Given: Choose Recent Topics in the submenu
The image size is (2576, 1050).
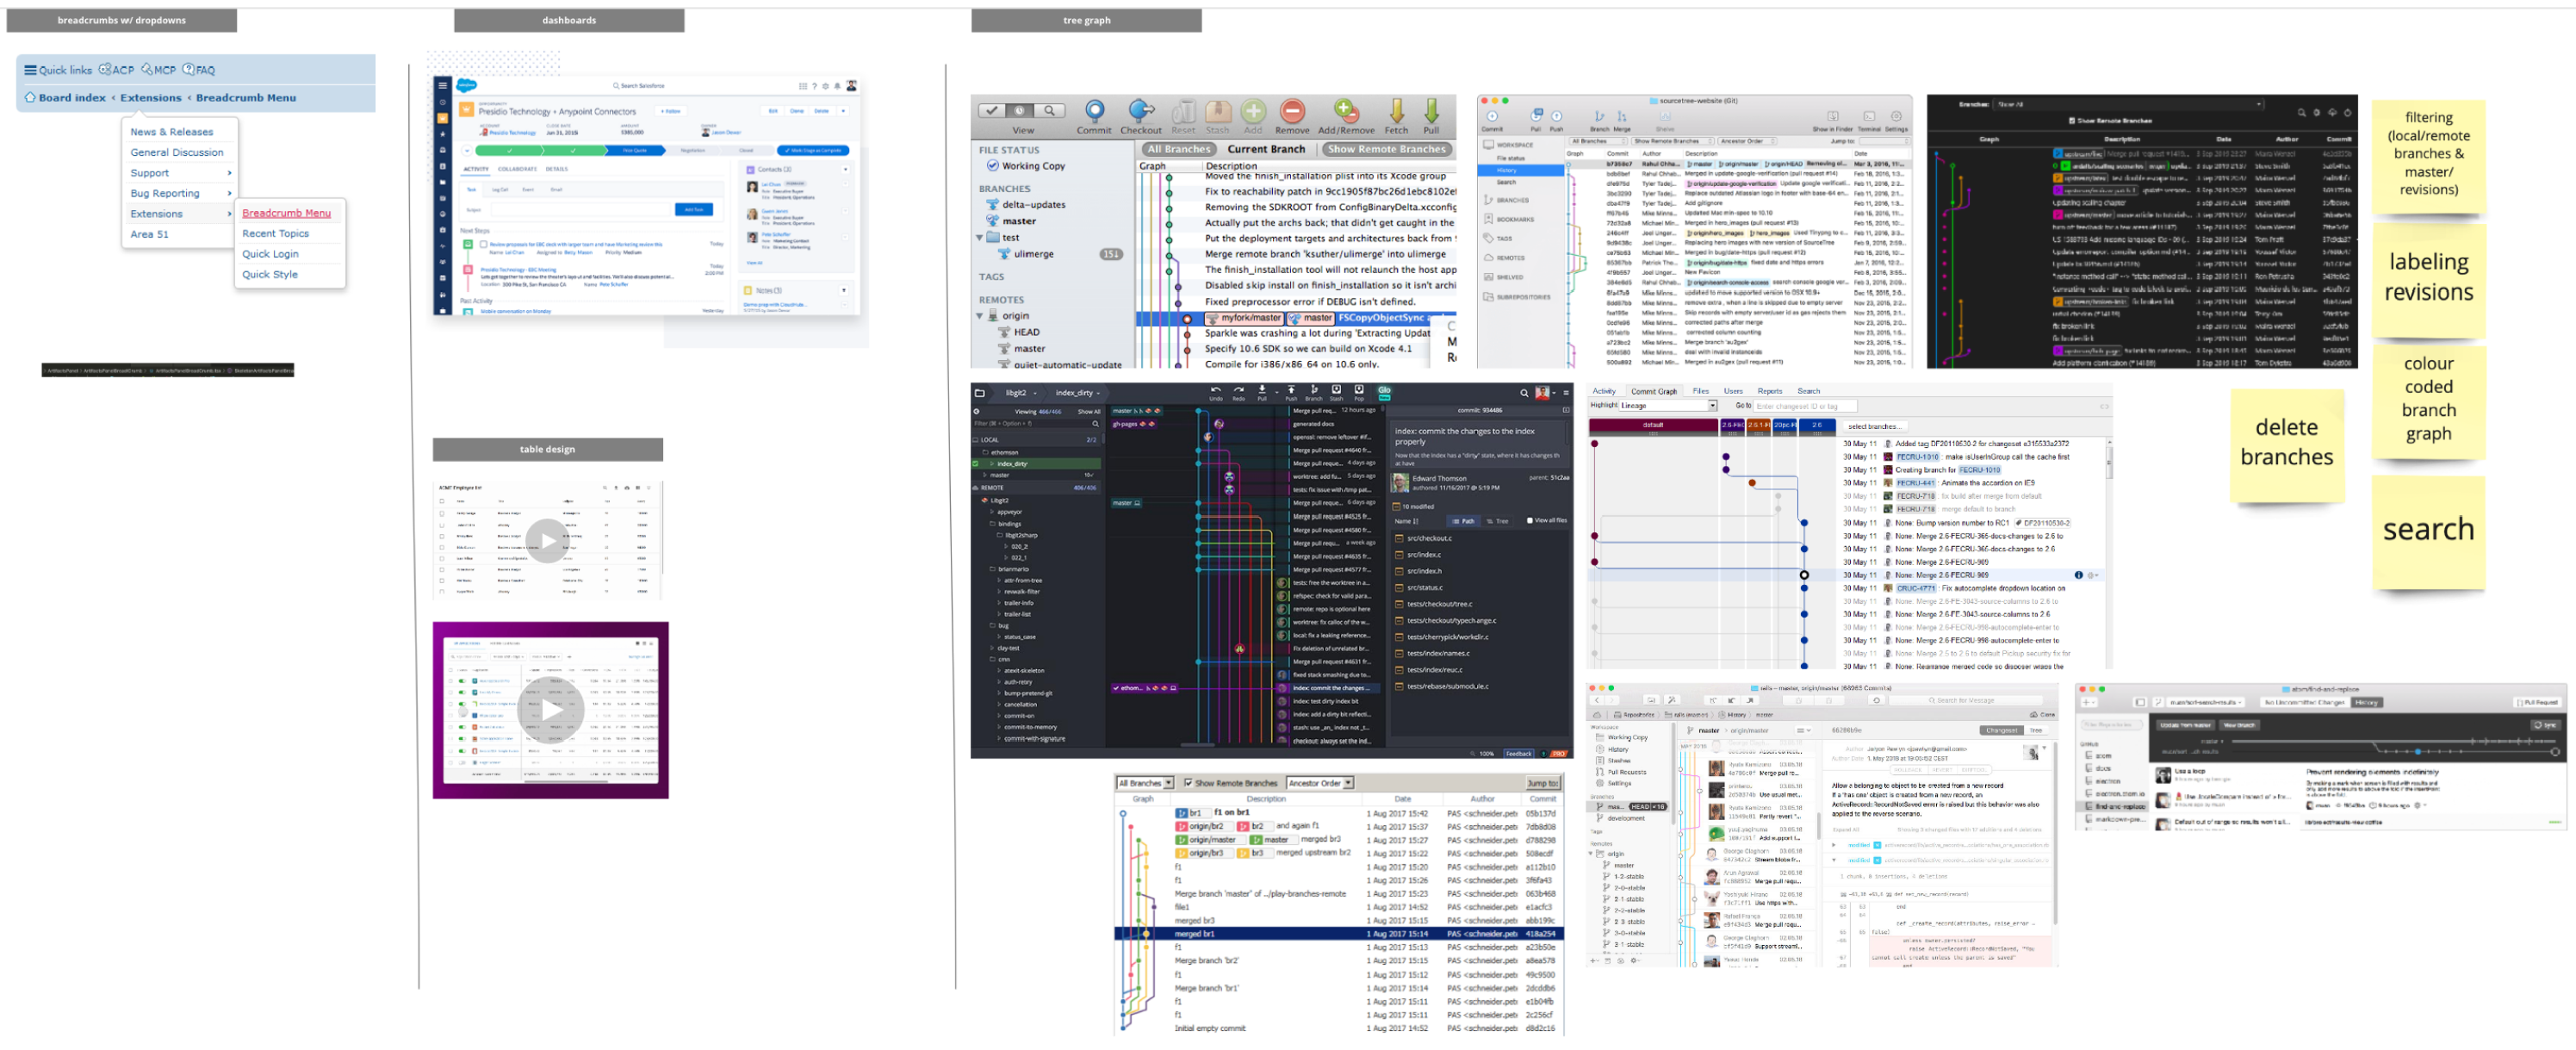Looking at the screenshot, I should pyautogui.click(x=275, y=234).
